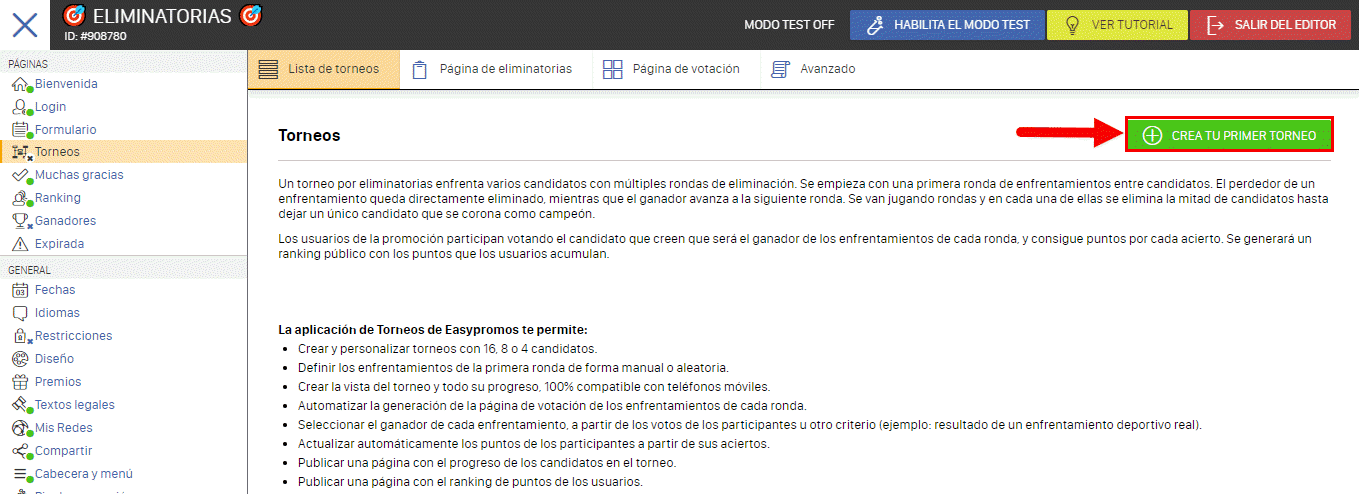
Task: Click the trophy icon next to Ganadores
Action: pyautogui.click(x=20, y=221)
